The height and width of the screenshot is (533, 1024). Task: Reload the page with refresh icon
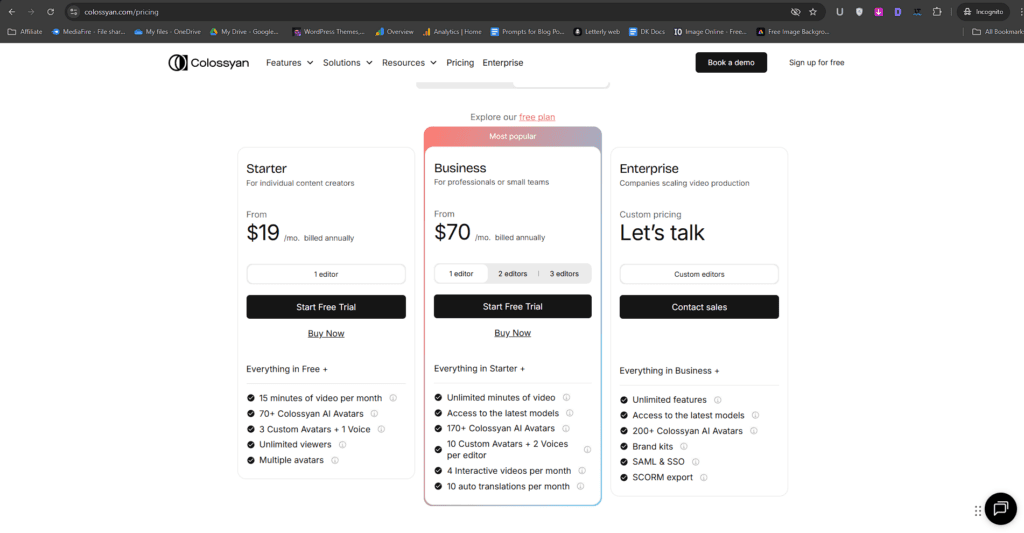[x=50, y=12]
